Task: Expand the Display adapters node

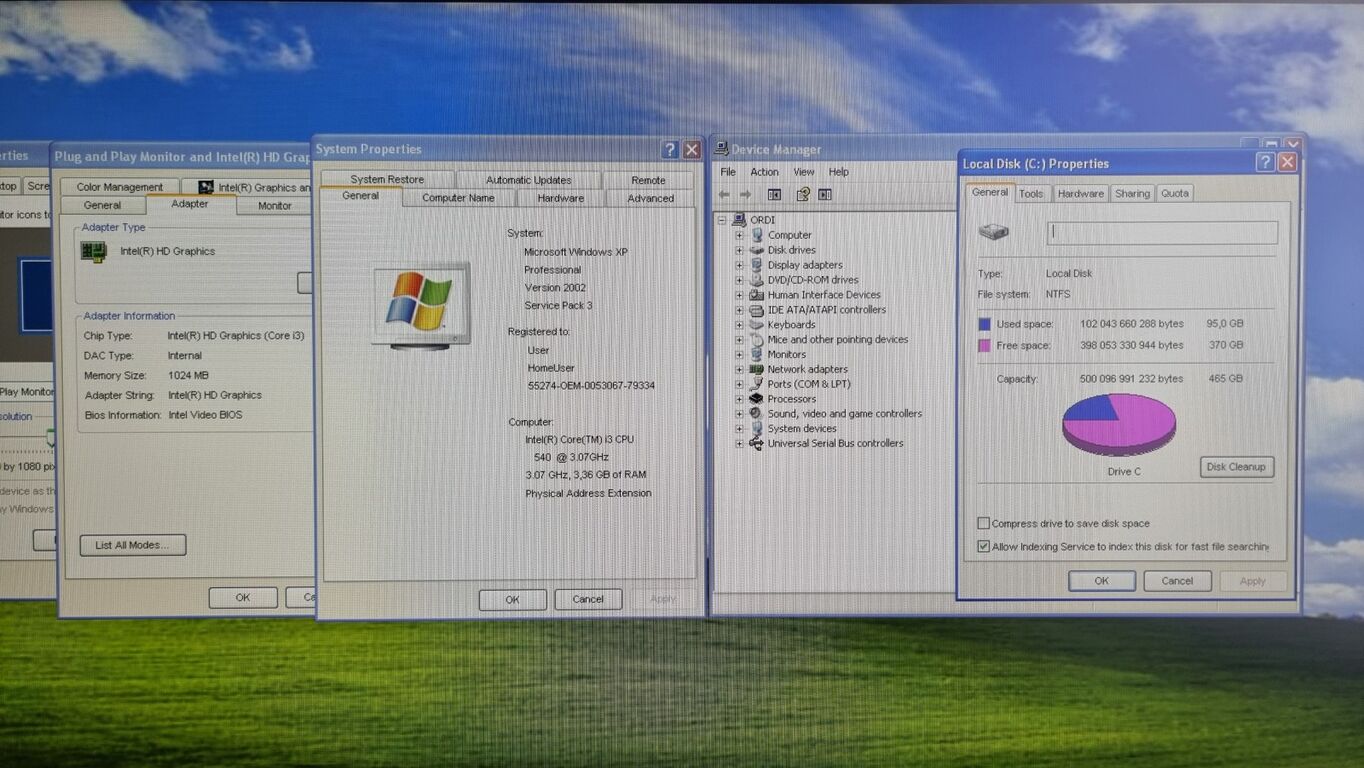Action: point(740,265)
